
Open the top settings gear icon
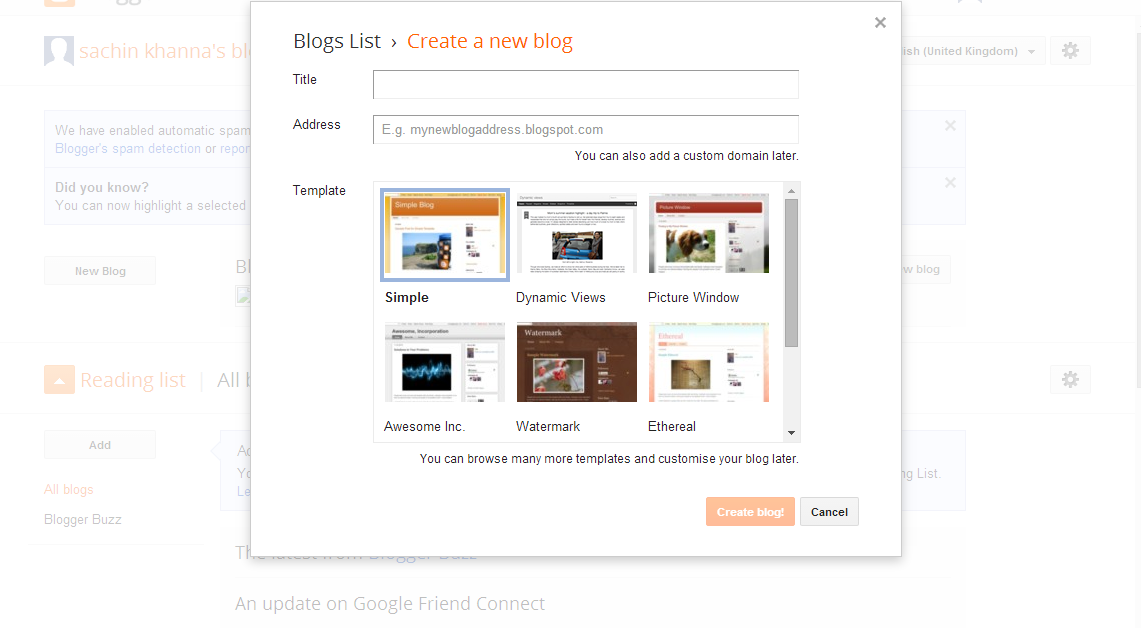[x=1070, y=51]
